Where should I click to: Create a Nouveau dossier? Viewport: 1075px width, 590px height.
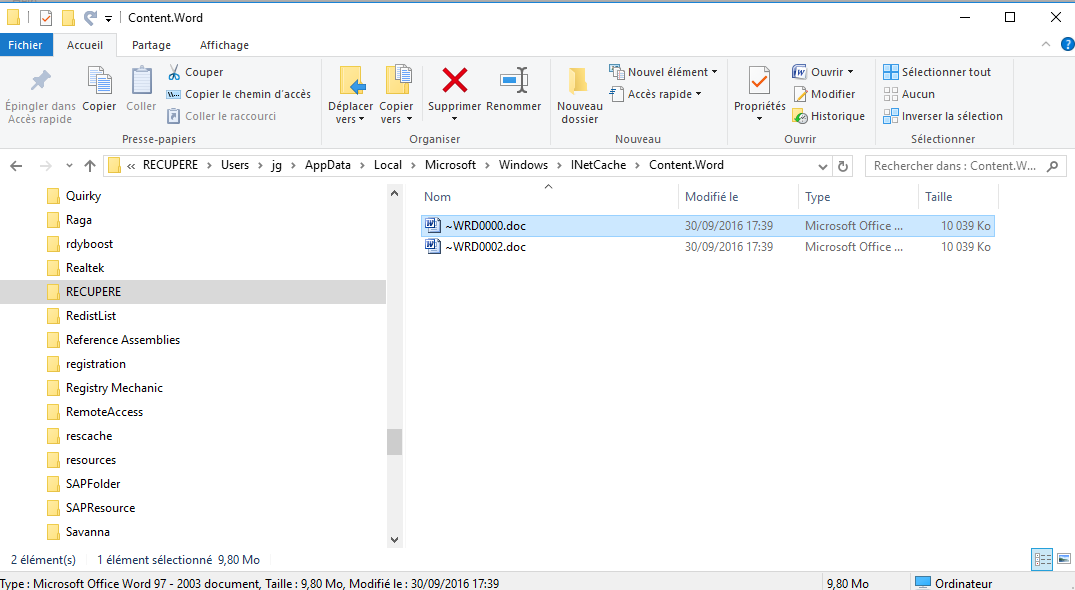(579, 95)
